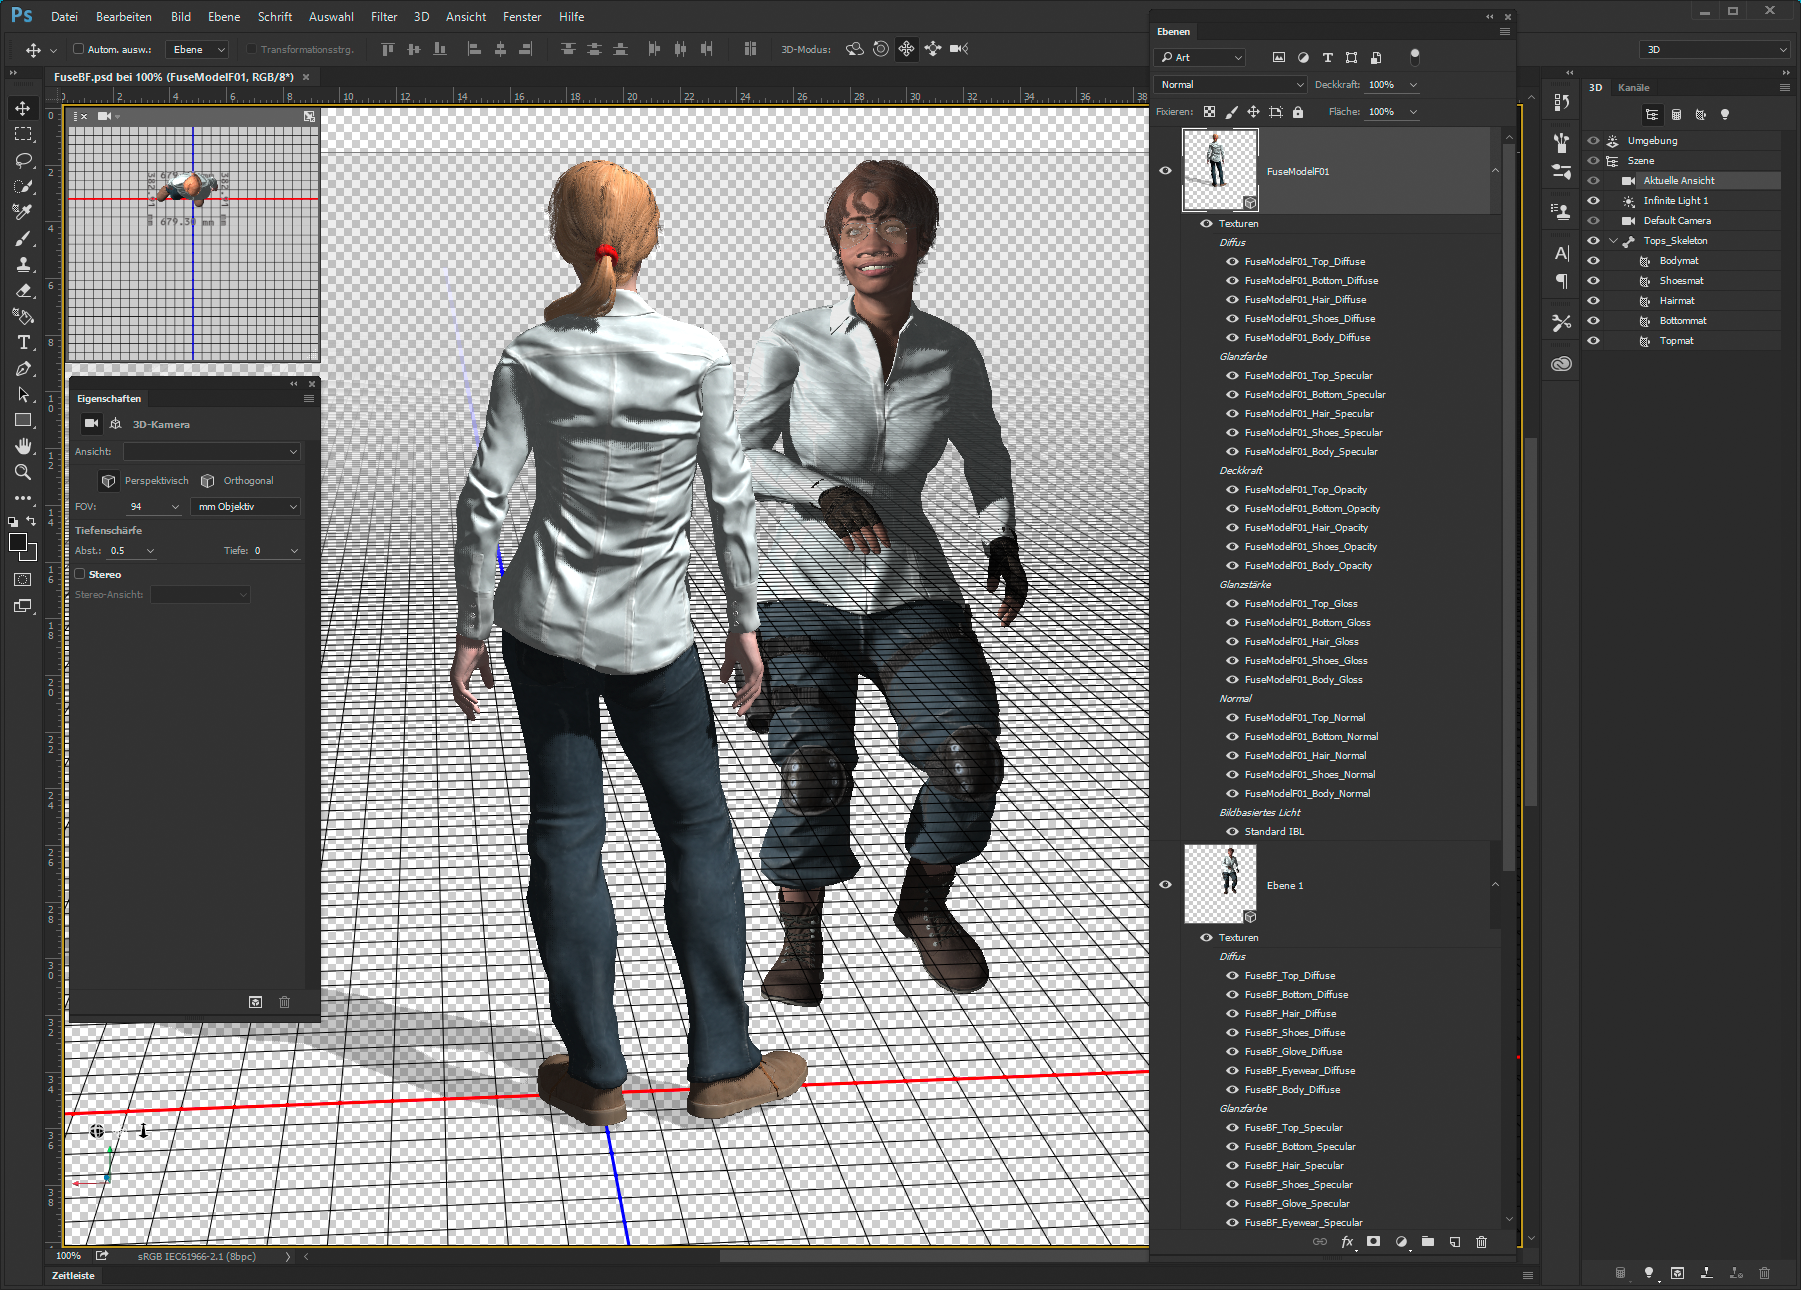Open the workspace switcher showing 3D
Image resolution: width=1801 pixels, height=1290 pixels.
[x=1713, y=48]
